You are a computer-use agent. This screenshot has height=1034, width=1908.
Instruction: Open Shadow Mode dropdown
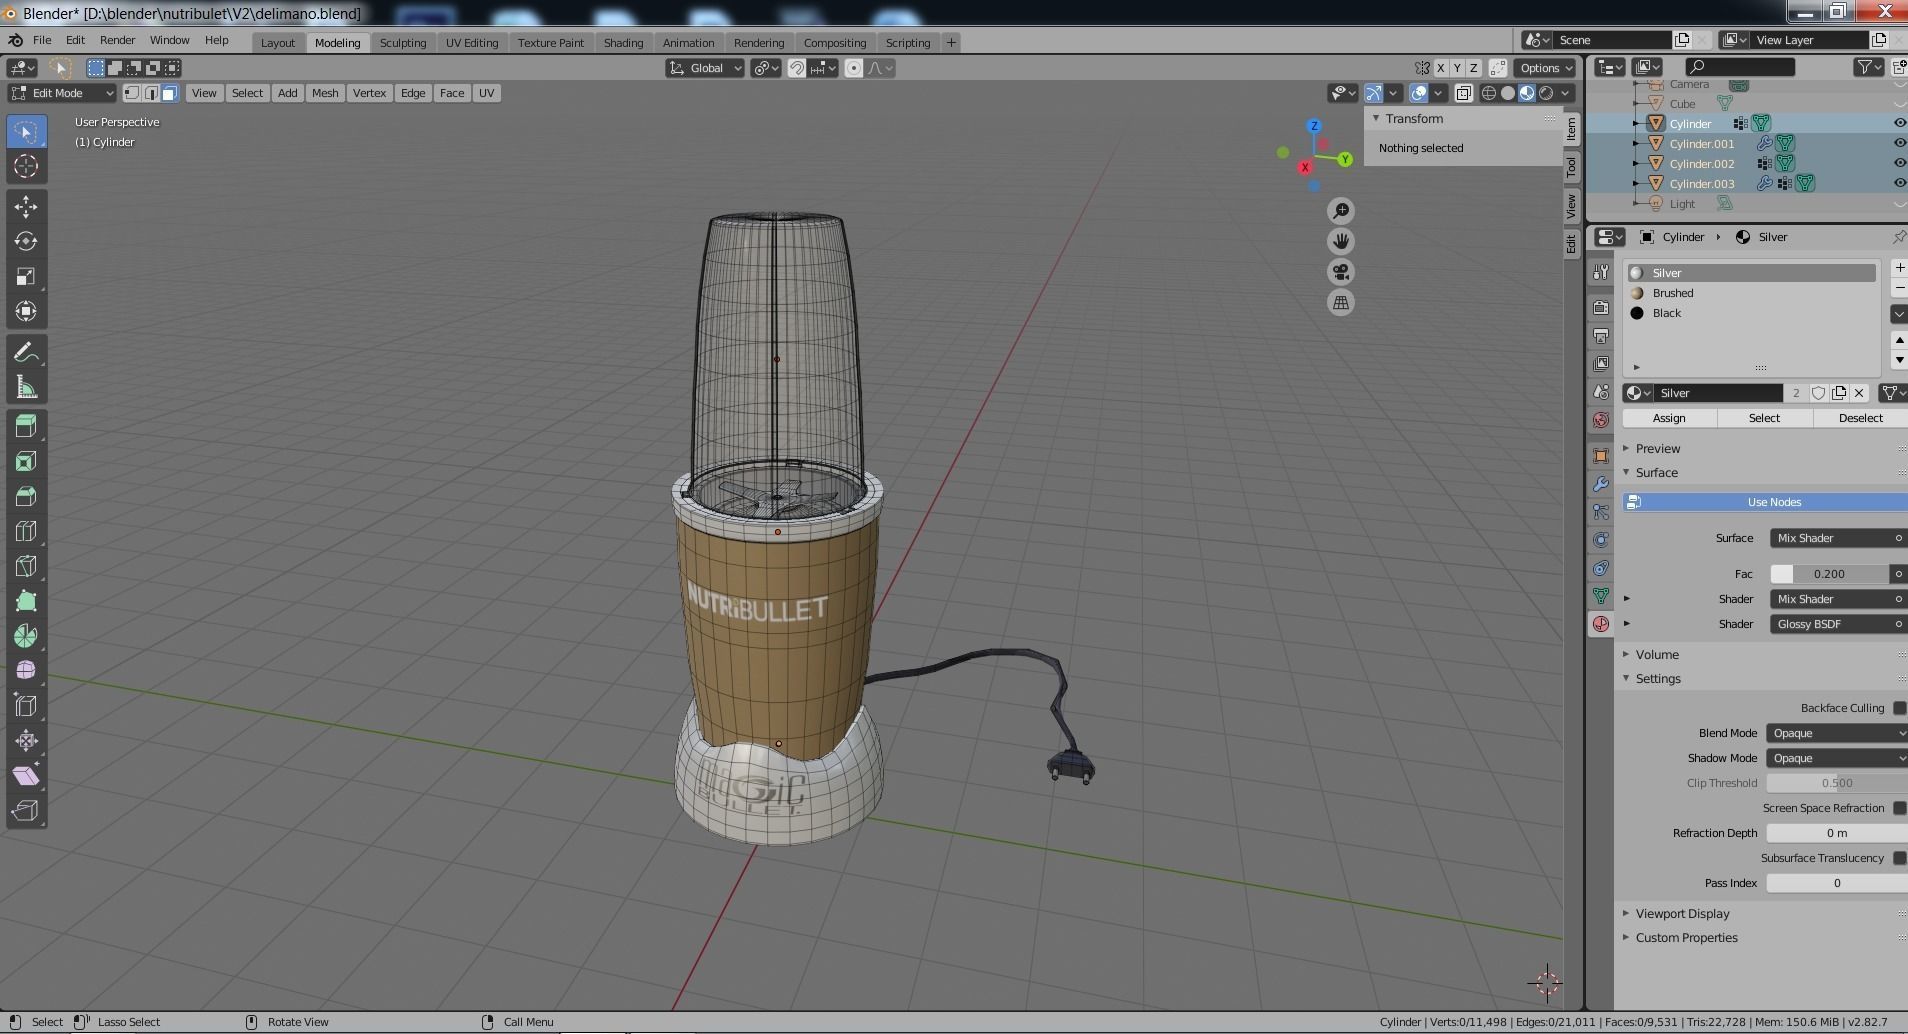click(1837, 758)
